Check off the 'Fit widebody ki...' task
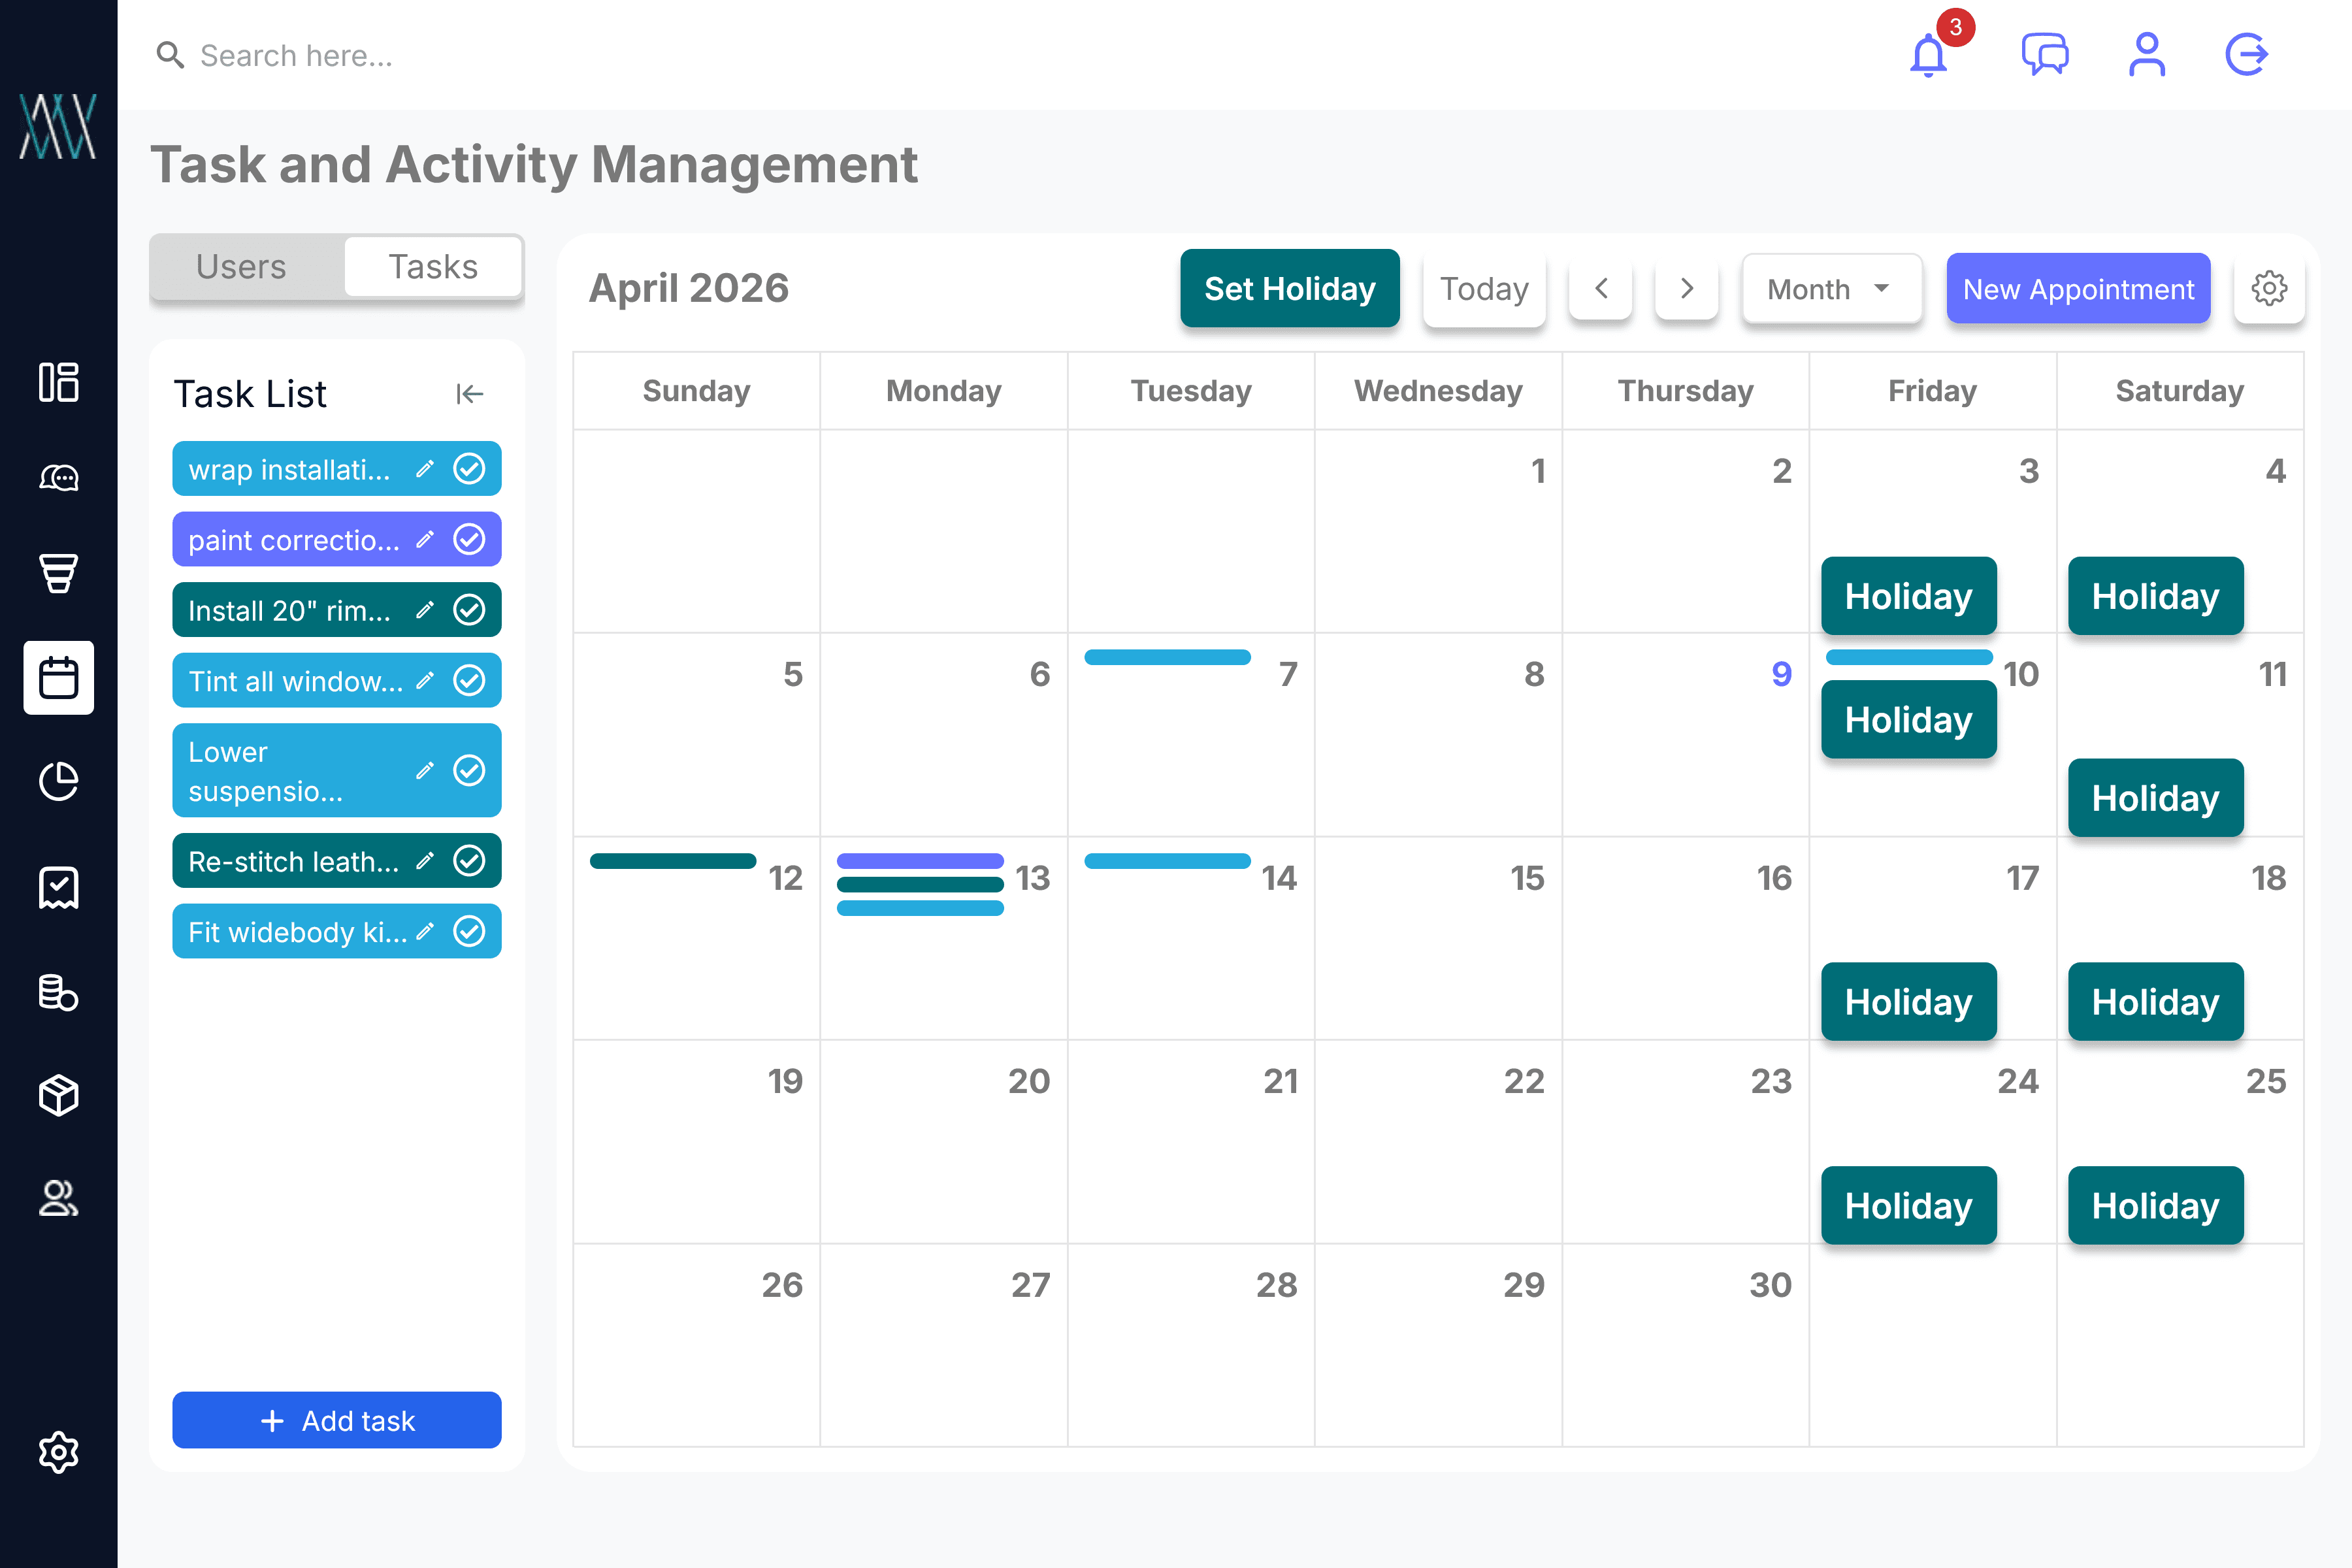 click(x=469, y=932)
